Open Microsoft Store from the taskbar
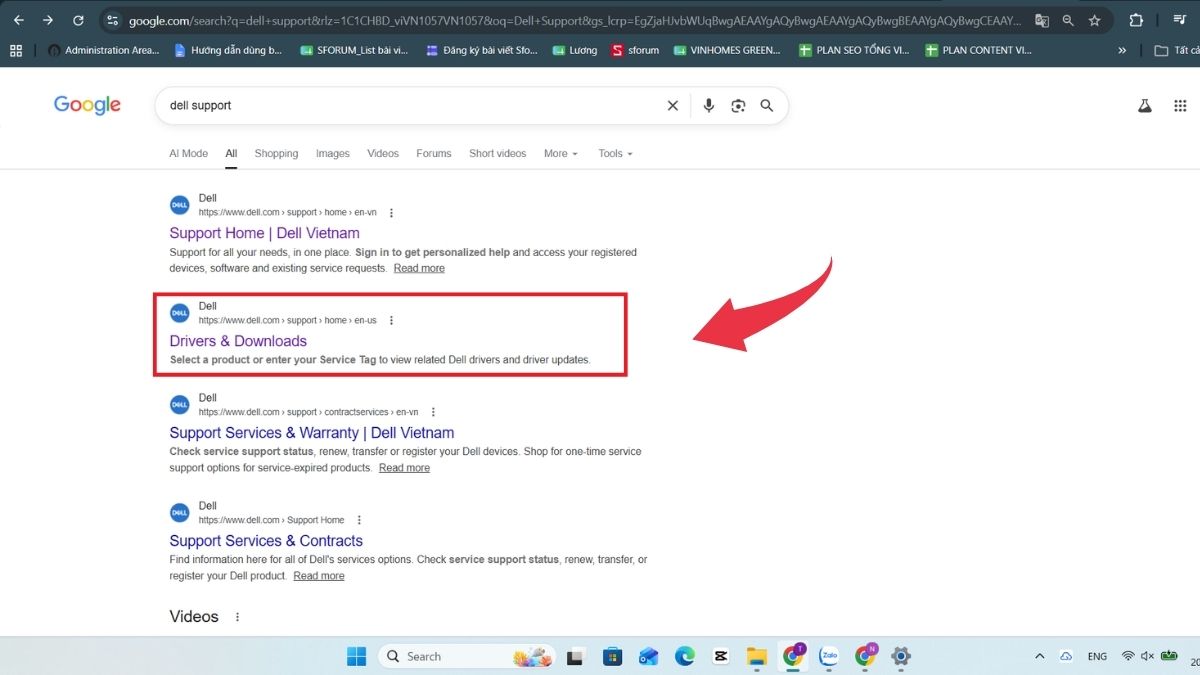This screenshot has width=1200, height=675. [x=612, y=656]
